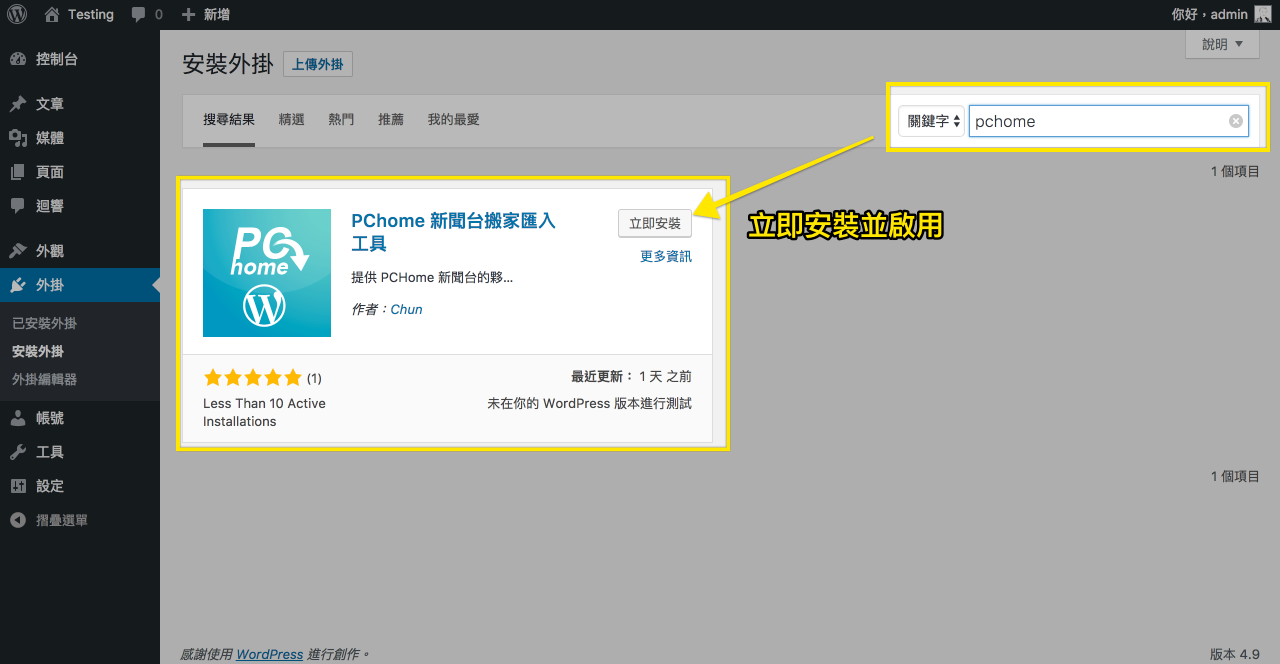Screen dimensions: 1280x664
Task: Click the five-star rating of the plugin
Action: (252, 377)
